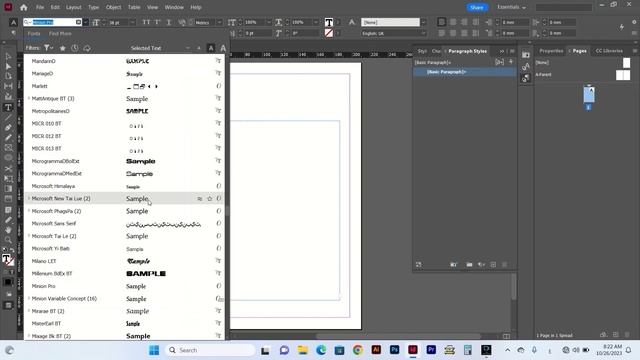This screenshot has height=360, width=640.
Task: Choose larger sample text size A
Action: click(x=223, y=48)
